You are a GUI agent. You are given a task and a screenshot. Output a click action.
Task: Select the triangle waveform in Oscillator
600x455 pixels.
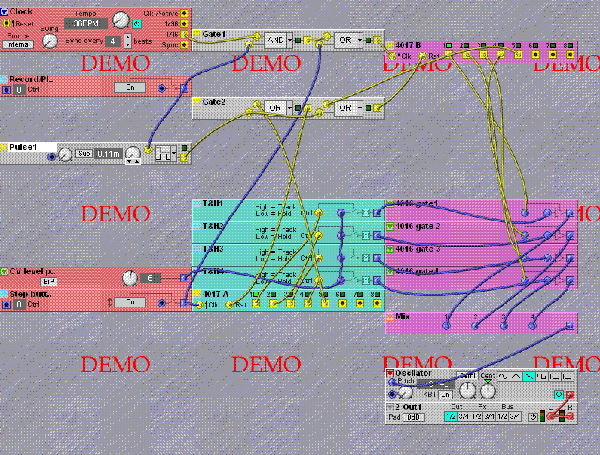tap(516, 377)
